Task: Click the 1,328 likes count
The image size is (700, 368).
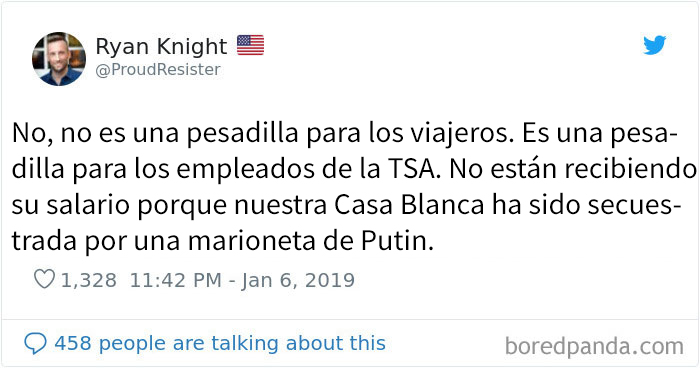Action: click(x=88, y=280)
